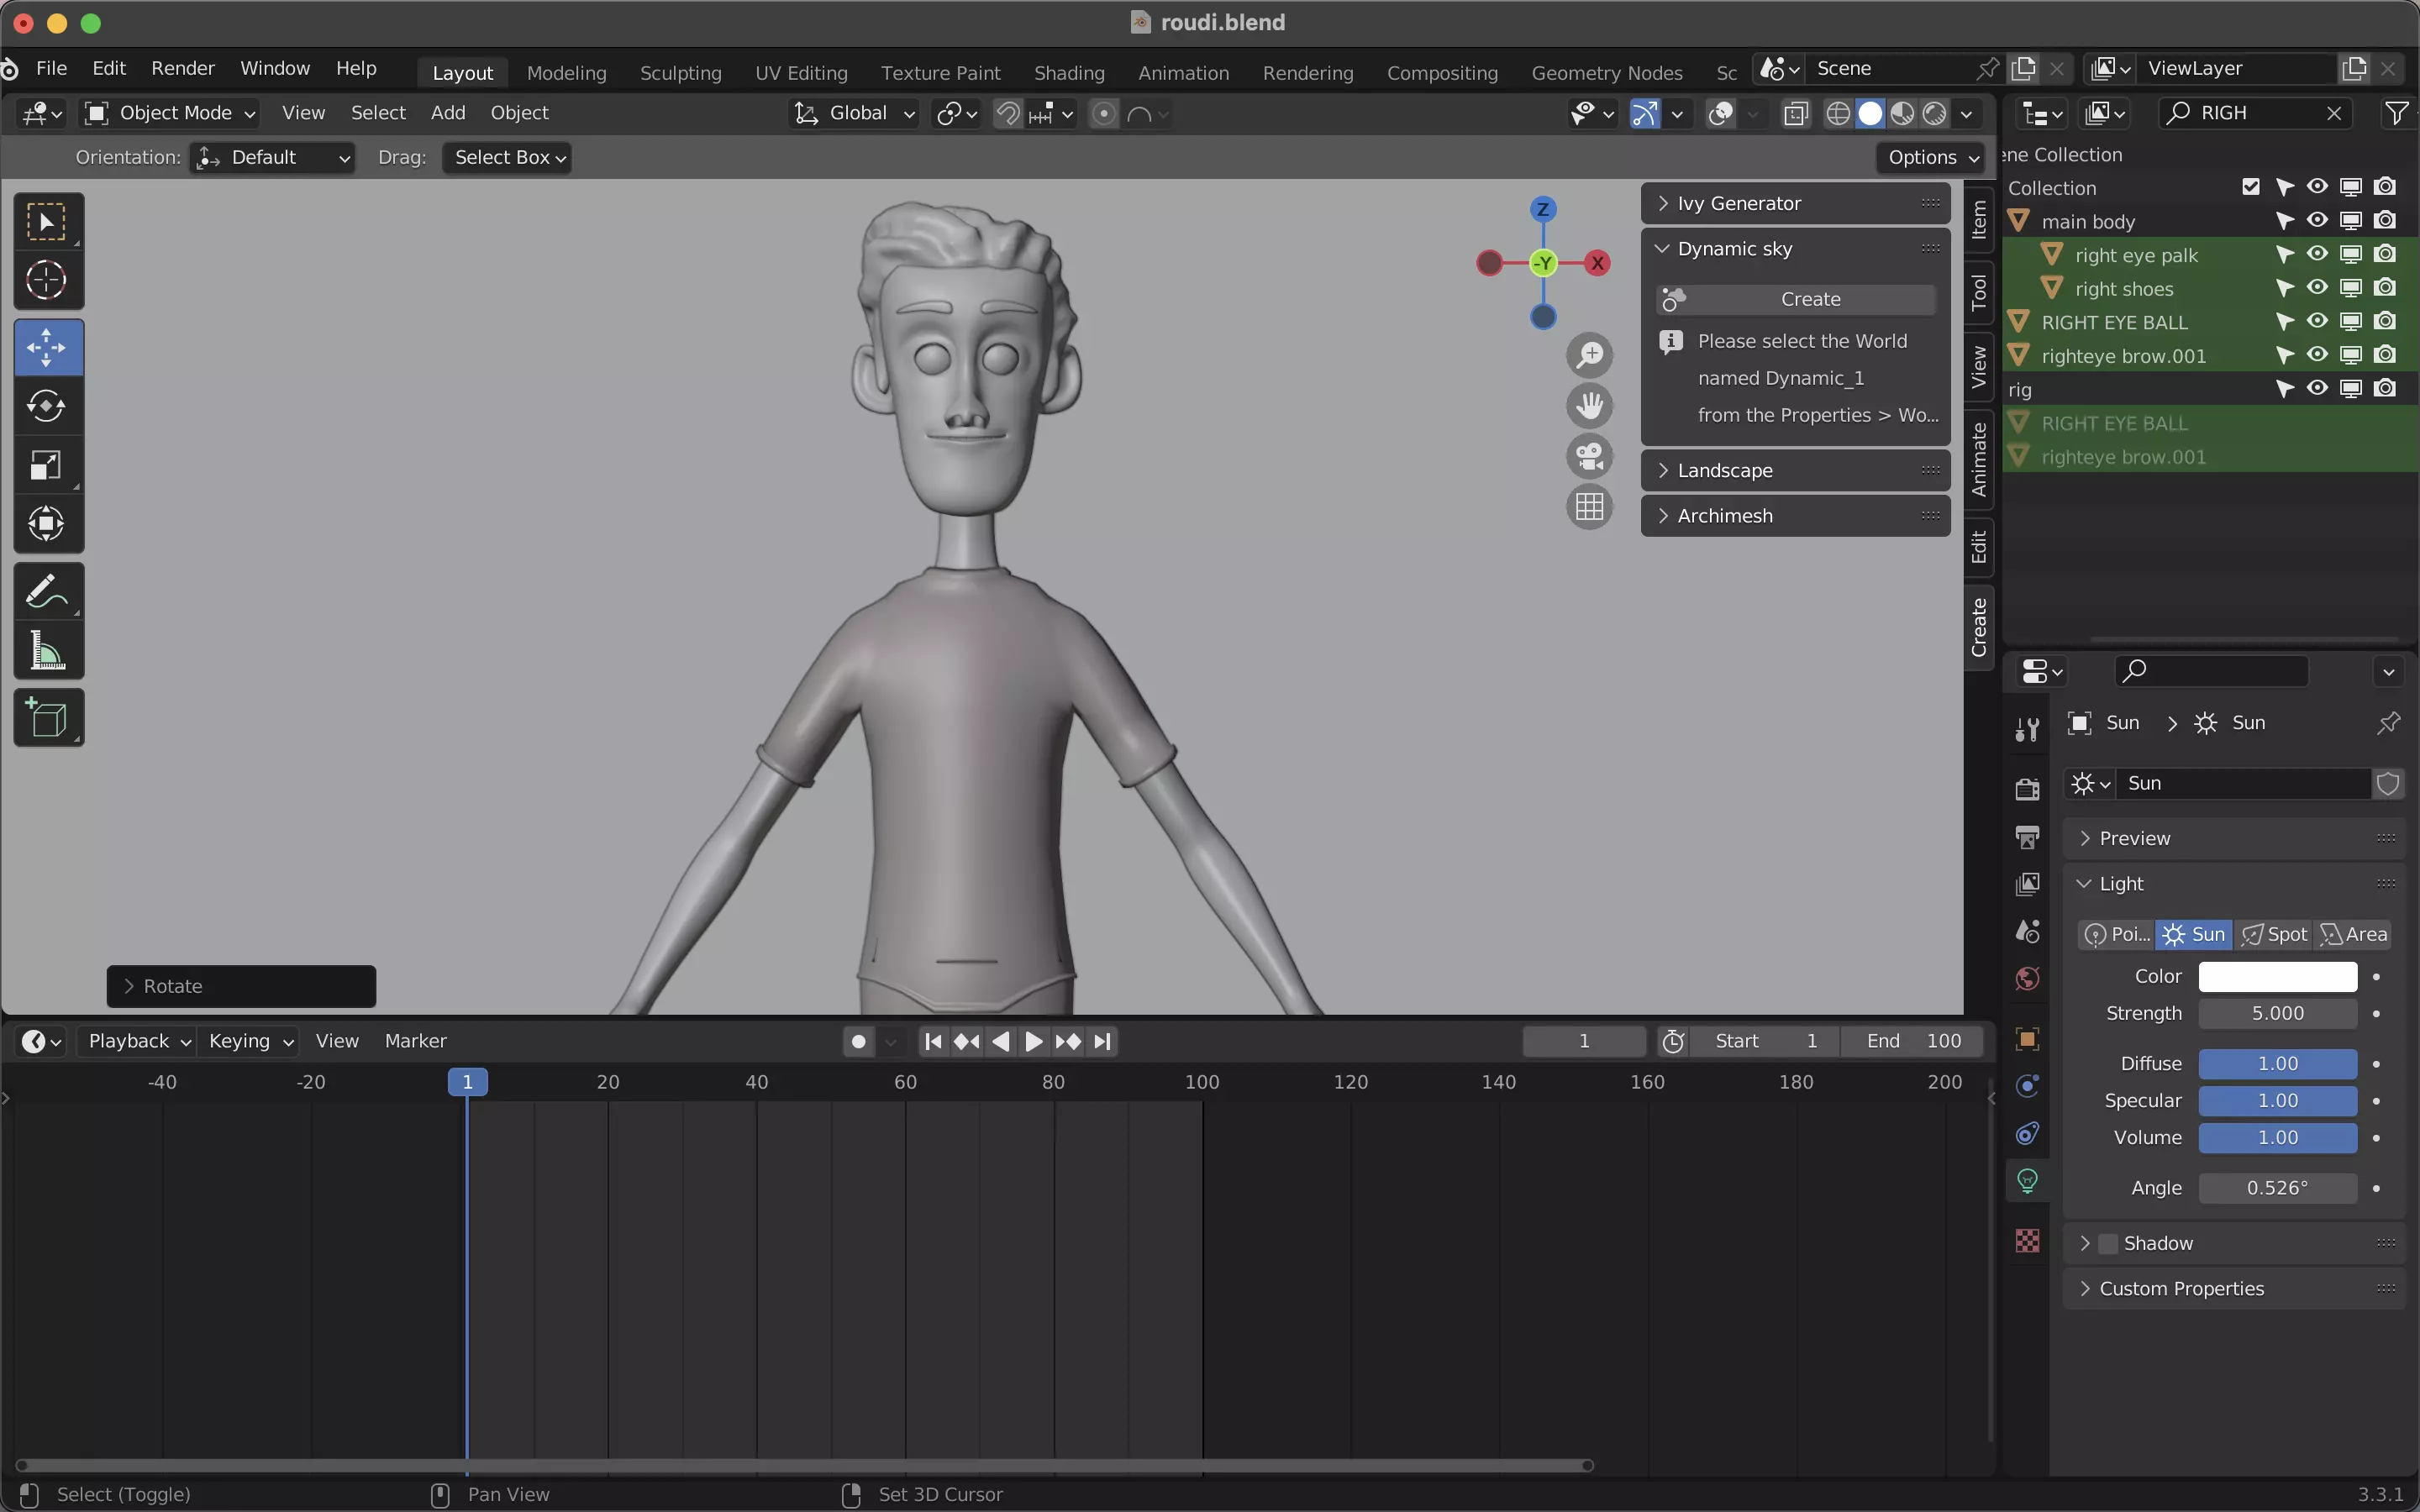Open the Object properties tab

tap(2027, 1039)
